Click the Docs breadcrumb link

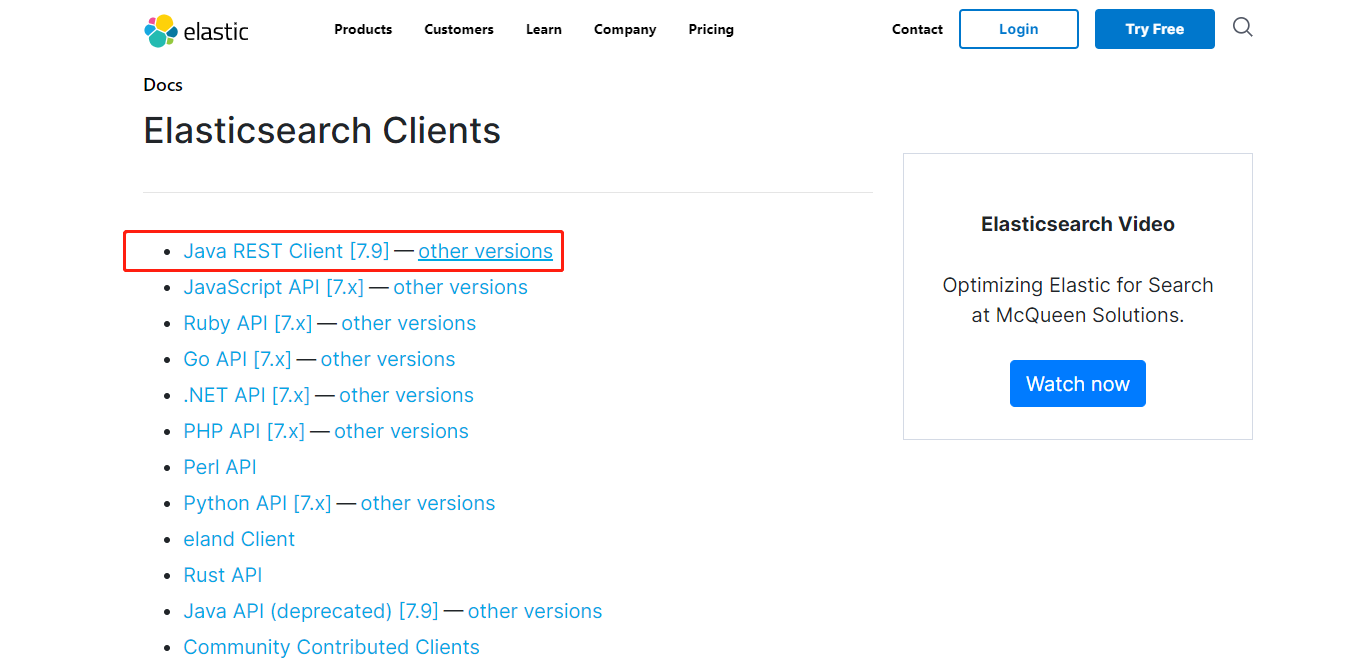click(x=163, y=85)
